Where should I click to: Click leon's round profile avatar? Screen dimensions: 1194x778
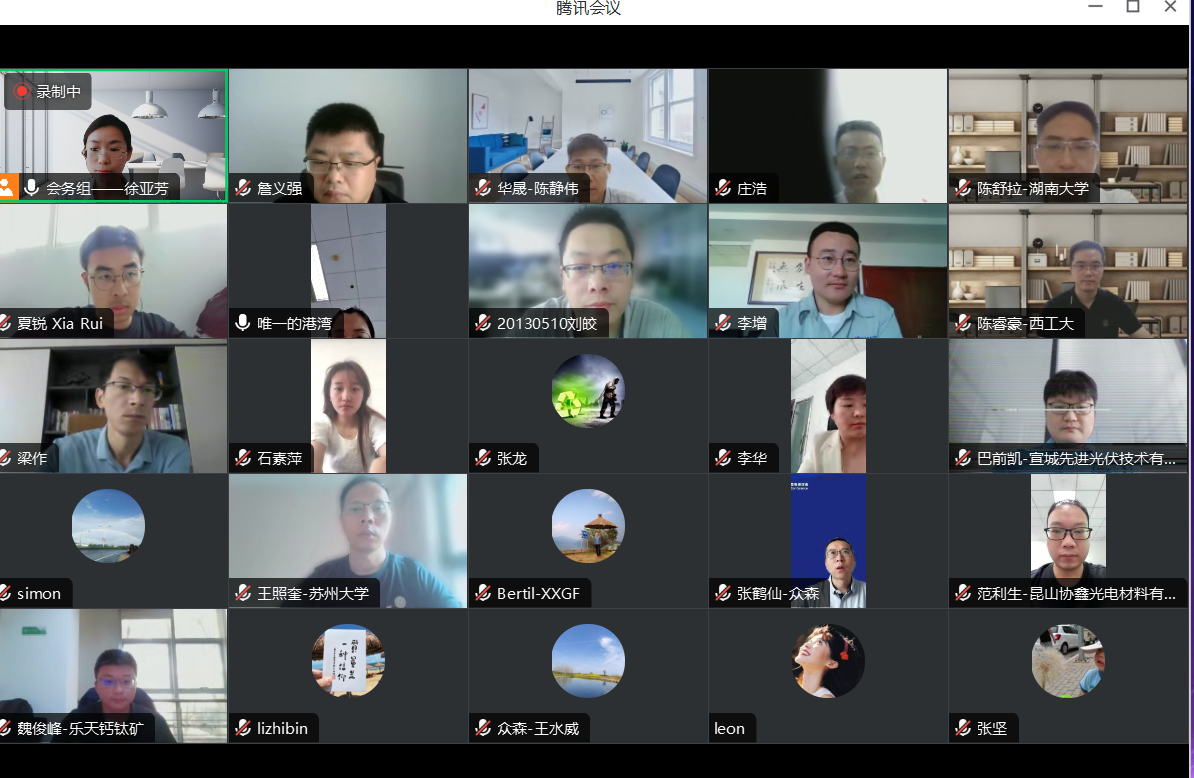pos(828,661)
